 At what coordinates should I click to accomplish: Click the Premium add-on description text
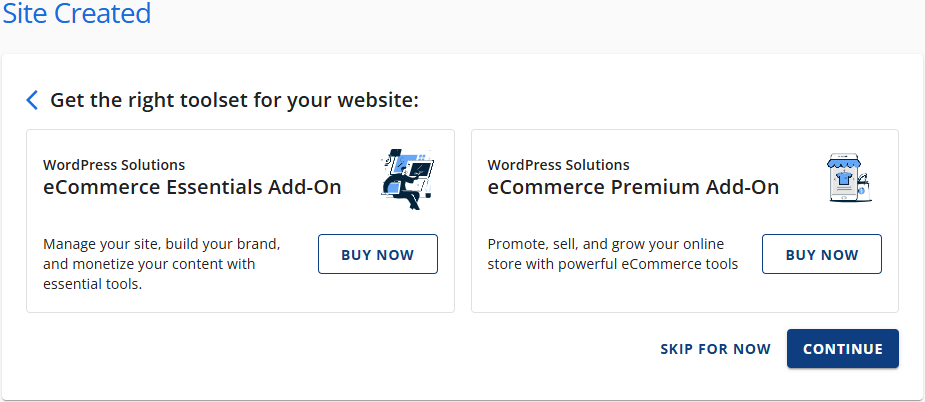click(612, 254)
